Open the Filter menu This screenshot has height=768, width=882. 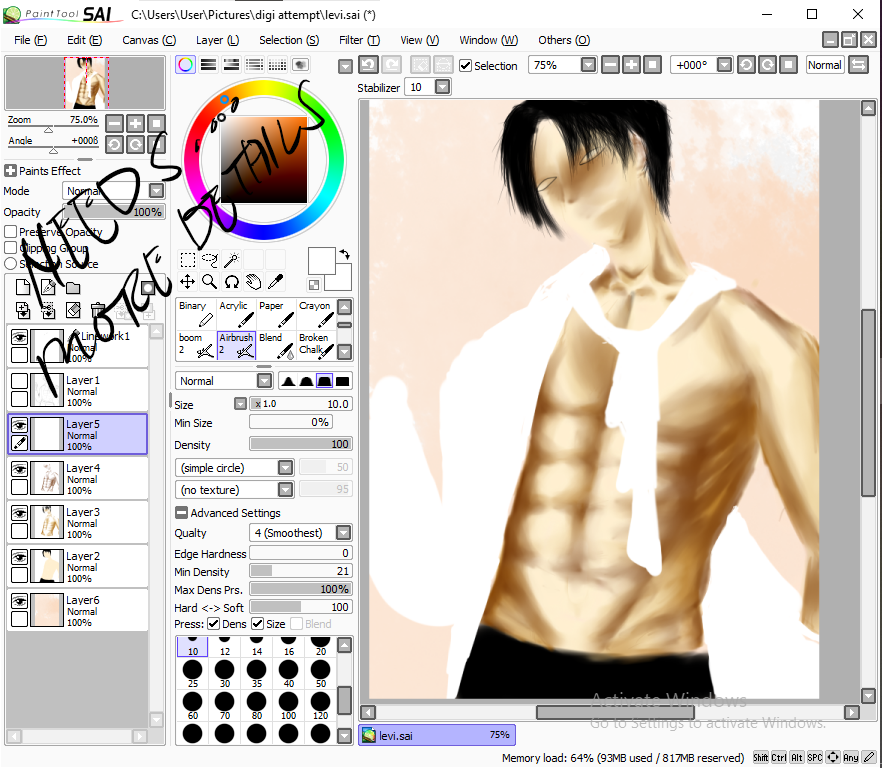359,40
